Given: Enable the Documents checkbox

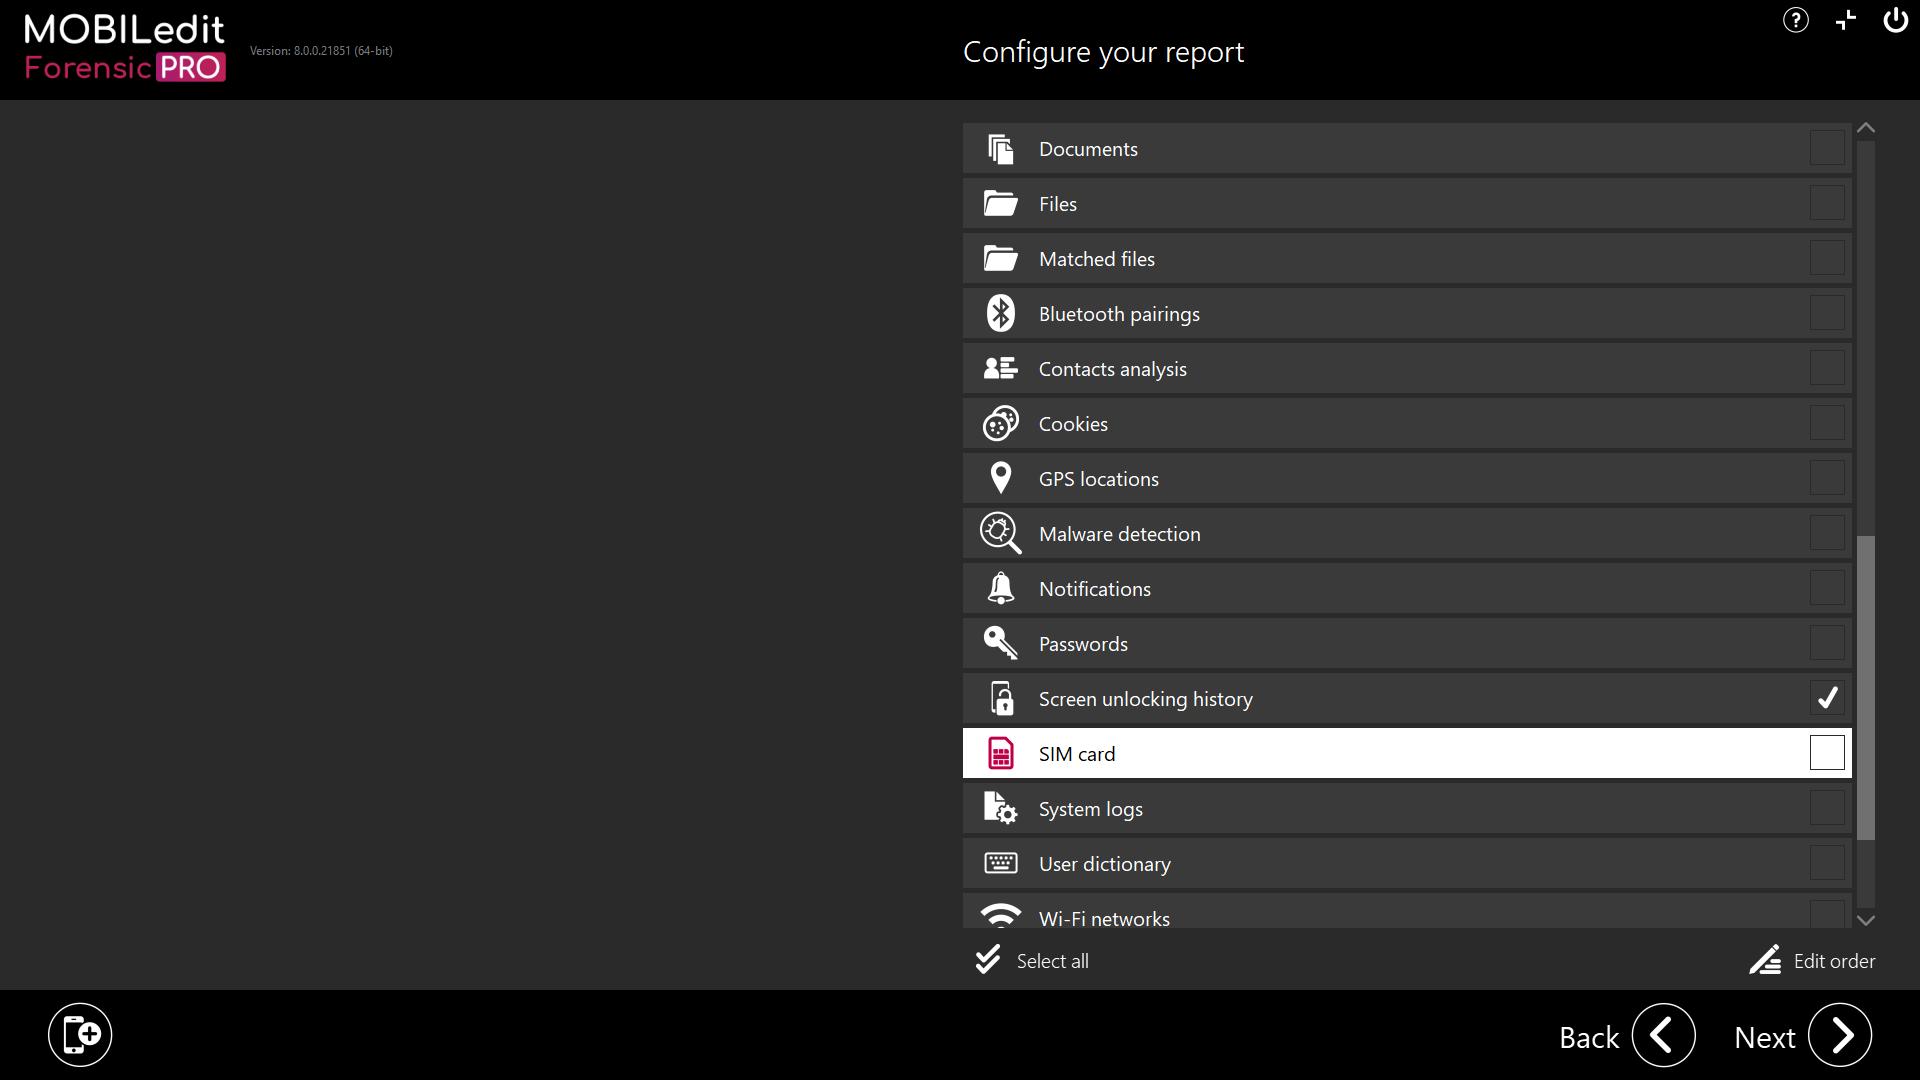Looking at the screenshot, I should point(1826,148).
